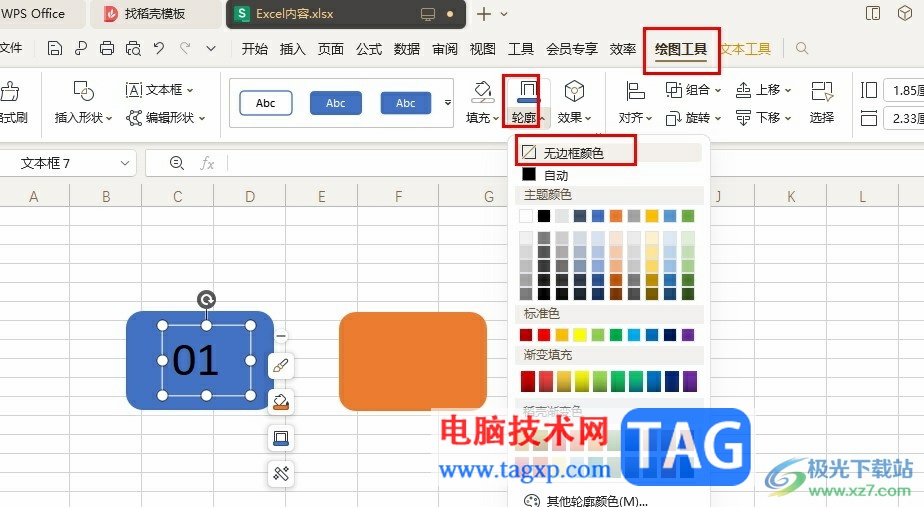Click the ribbon search magnifier icon

pos(801,48)
